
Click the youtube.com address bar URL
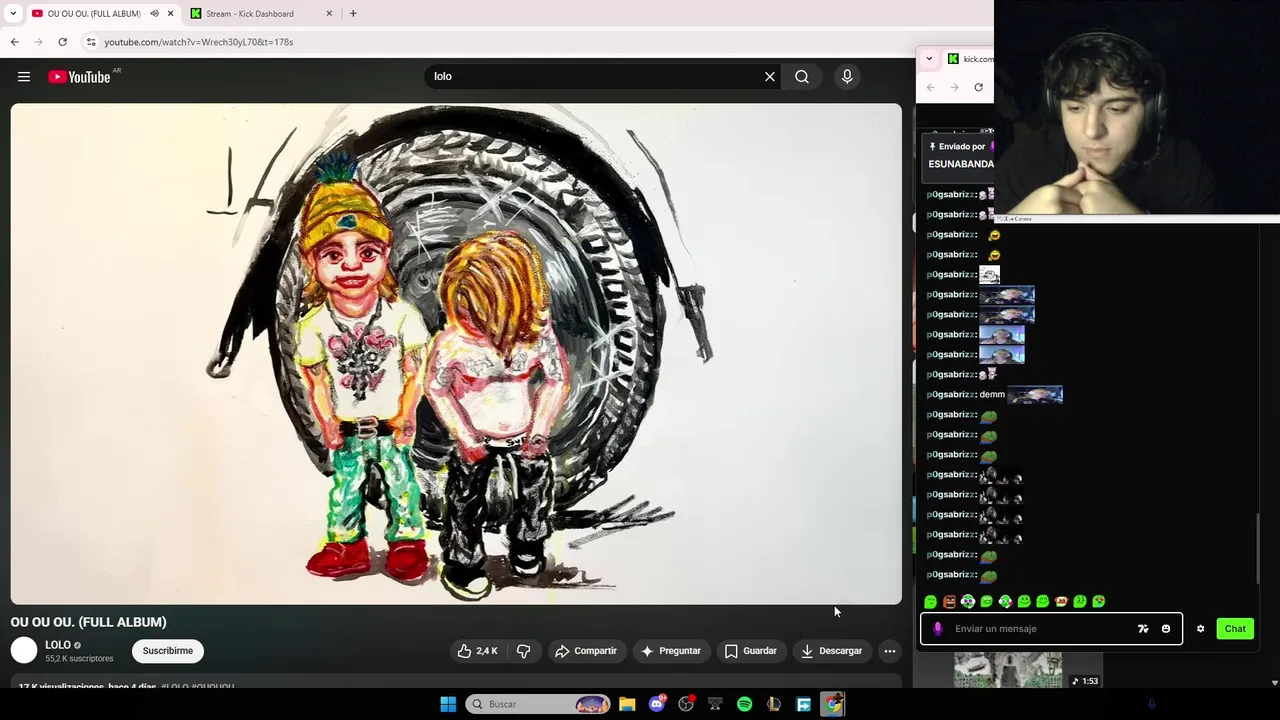click(x=198, y=42)
